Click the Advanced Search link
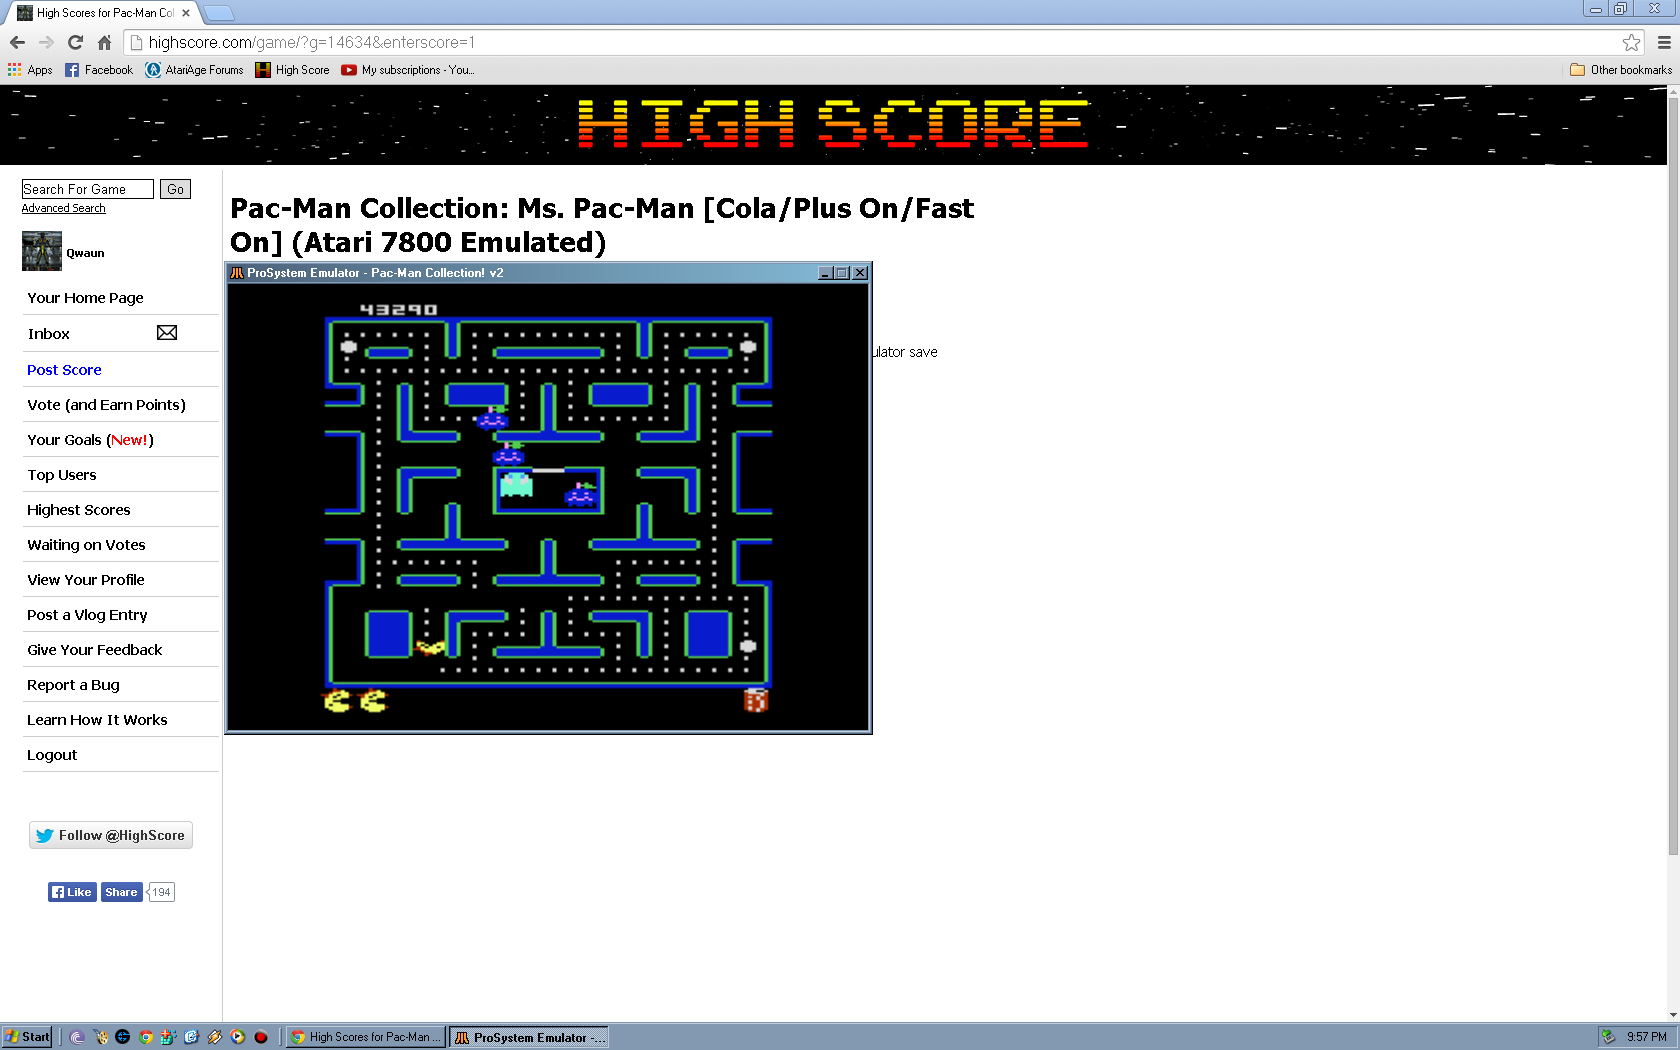Viewport: 1680px width, 1050px height. click(x=63, y=208)
